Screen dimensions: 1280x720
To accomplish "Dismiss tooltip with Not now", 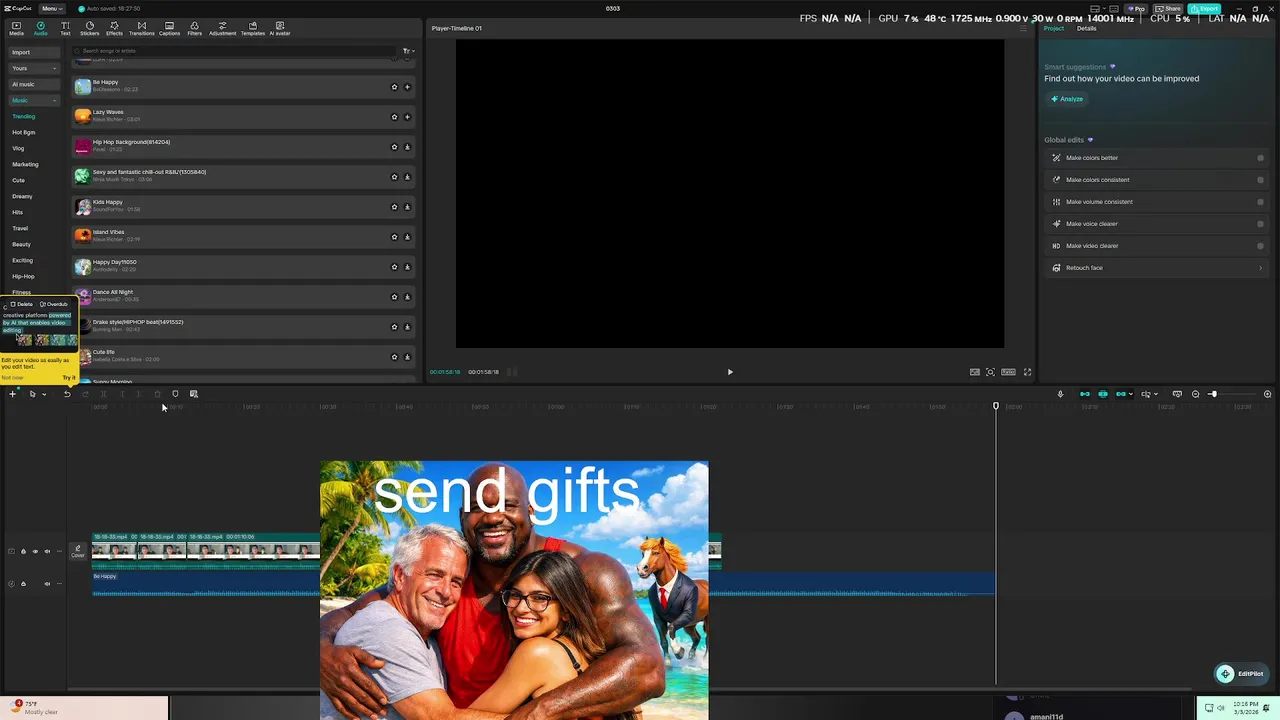I will [12, 377].
